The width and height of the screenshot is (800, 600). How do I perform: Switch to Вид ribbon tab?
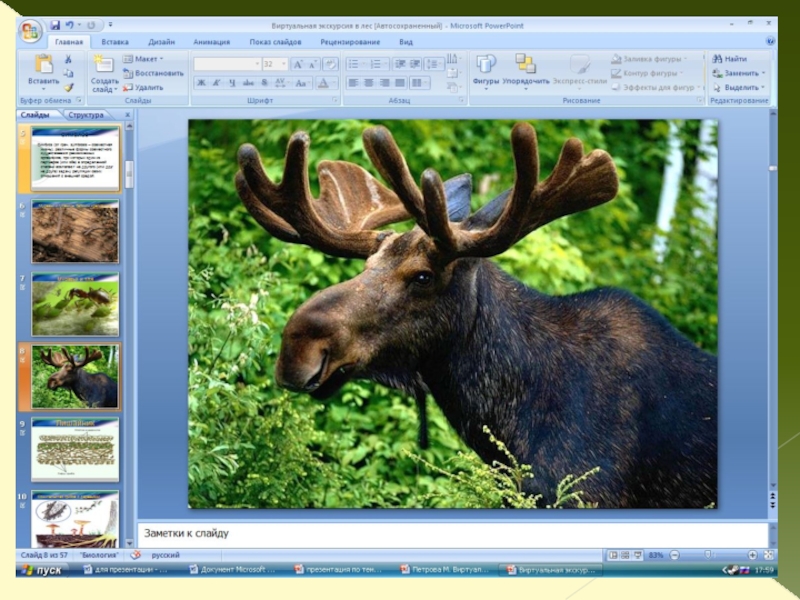406,42
